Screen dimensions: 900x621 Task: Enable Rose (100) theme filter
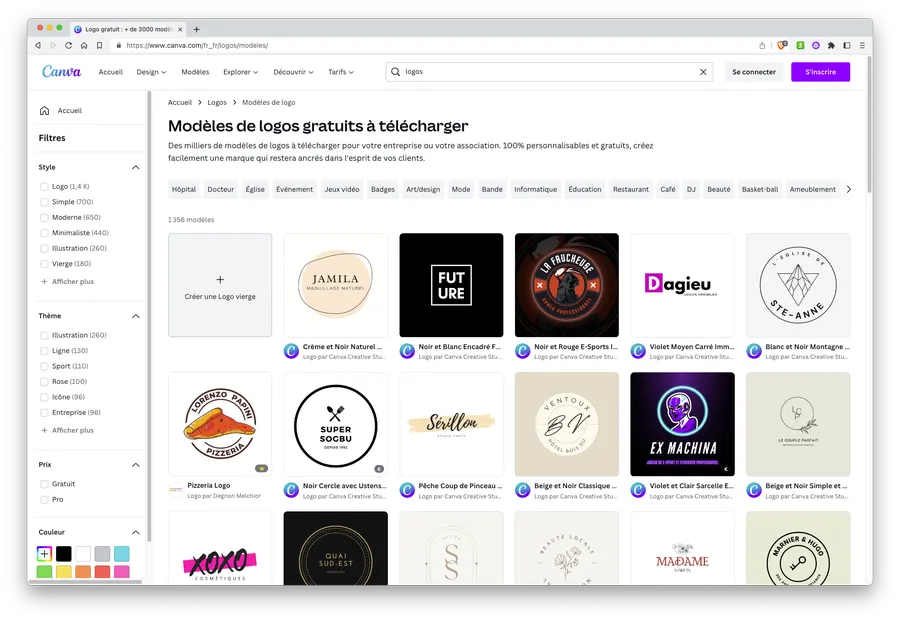pyautogui.click(x=44, y=382)
